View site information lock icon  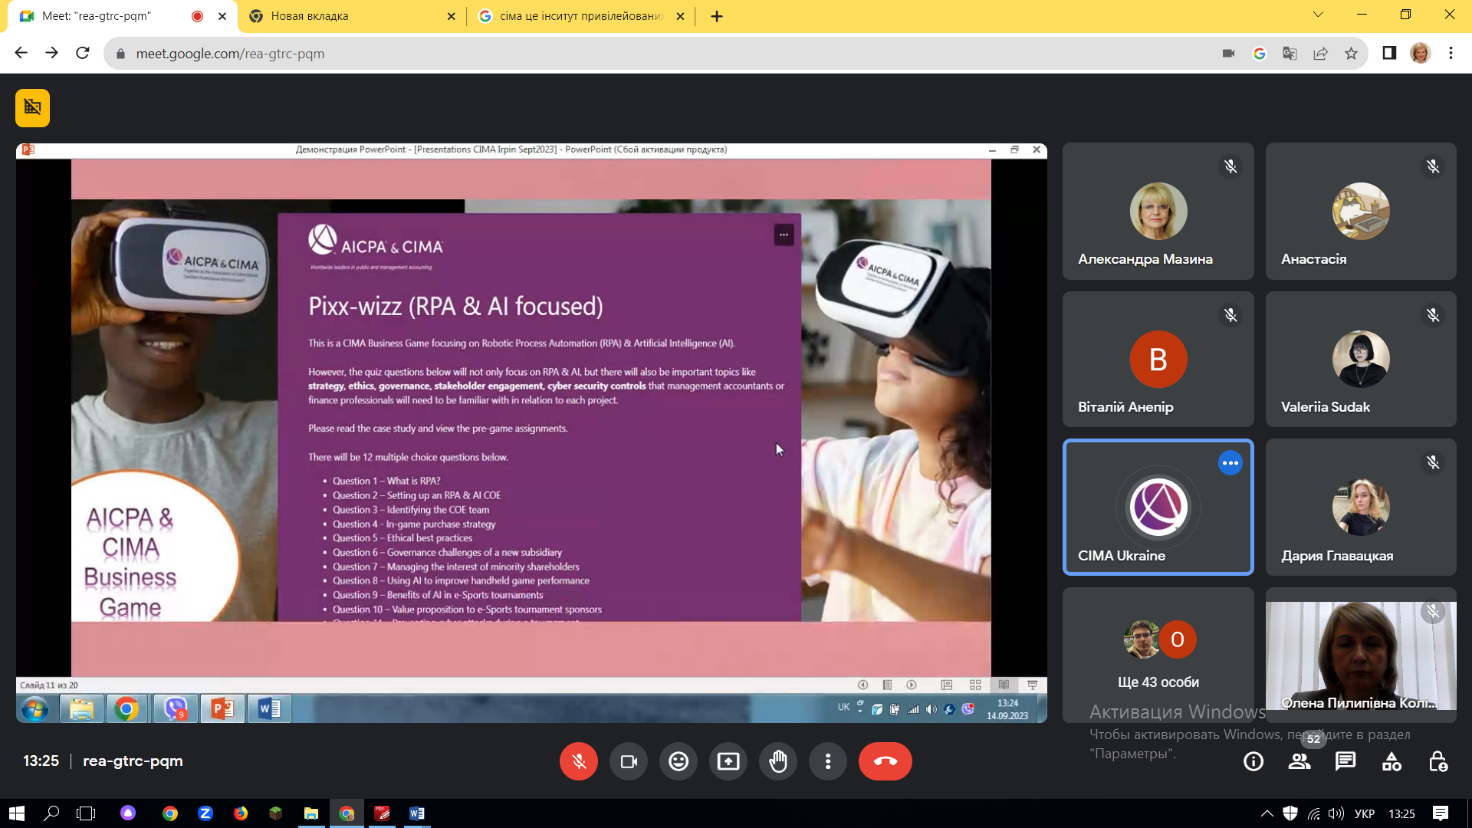pyautogui.click(x=120, y=54)
